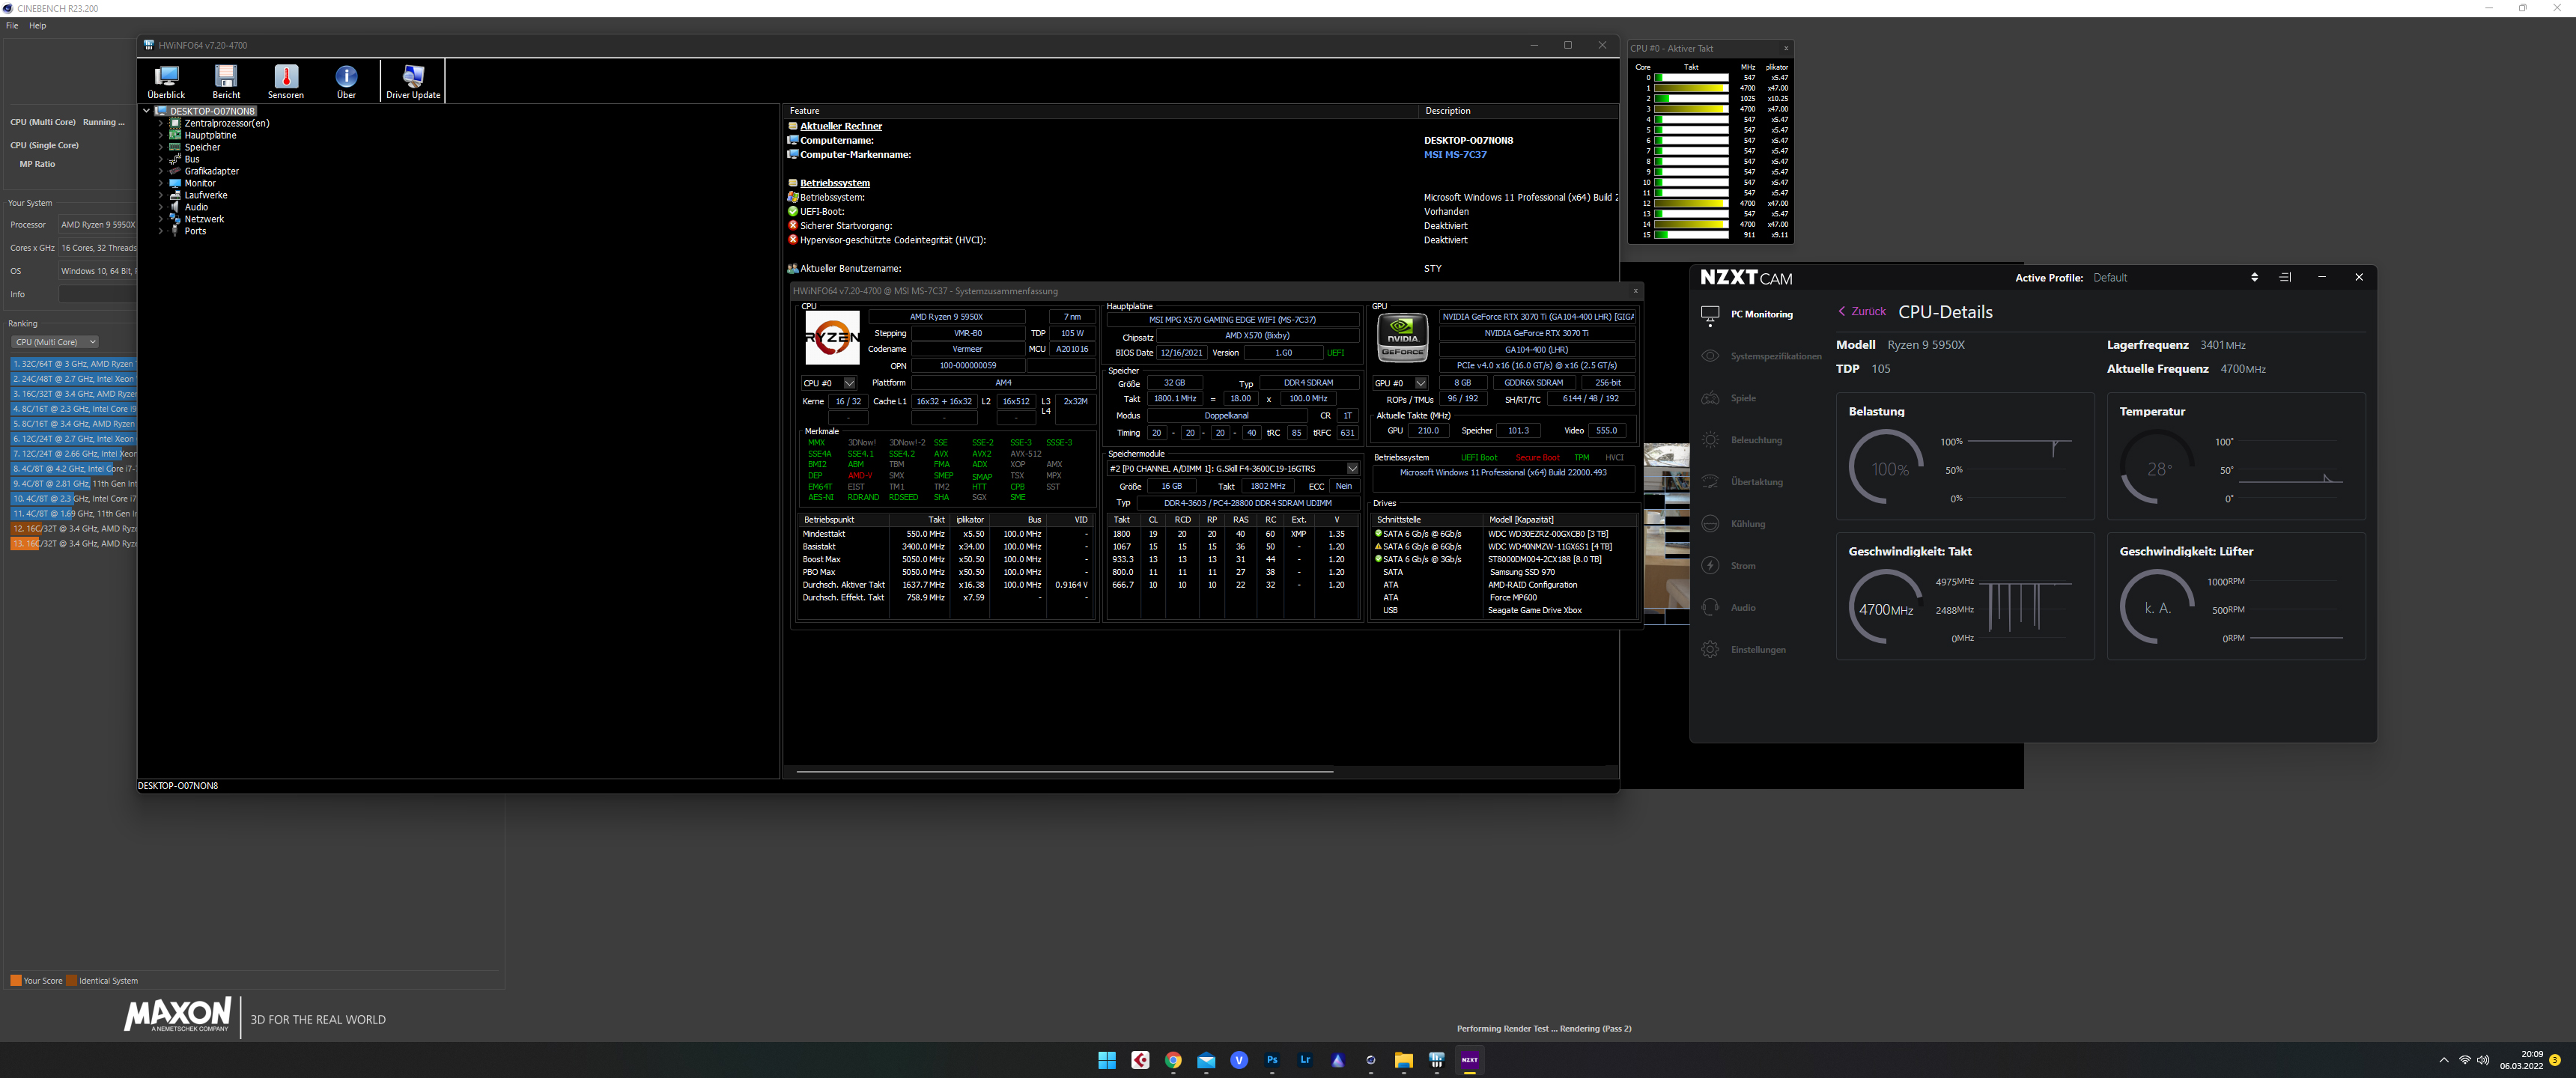
Task: Collapse the DESKTOP-O07NON8 root node
Action: coord(147,111)
